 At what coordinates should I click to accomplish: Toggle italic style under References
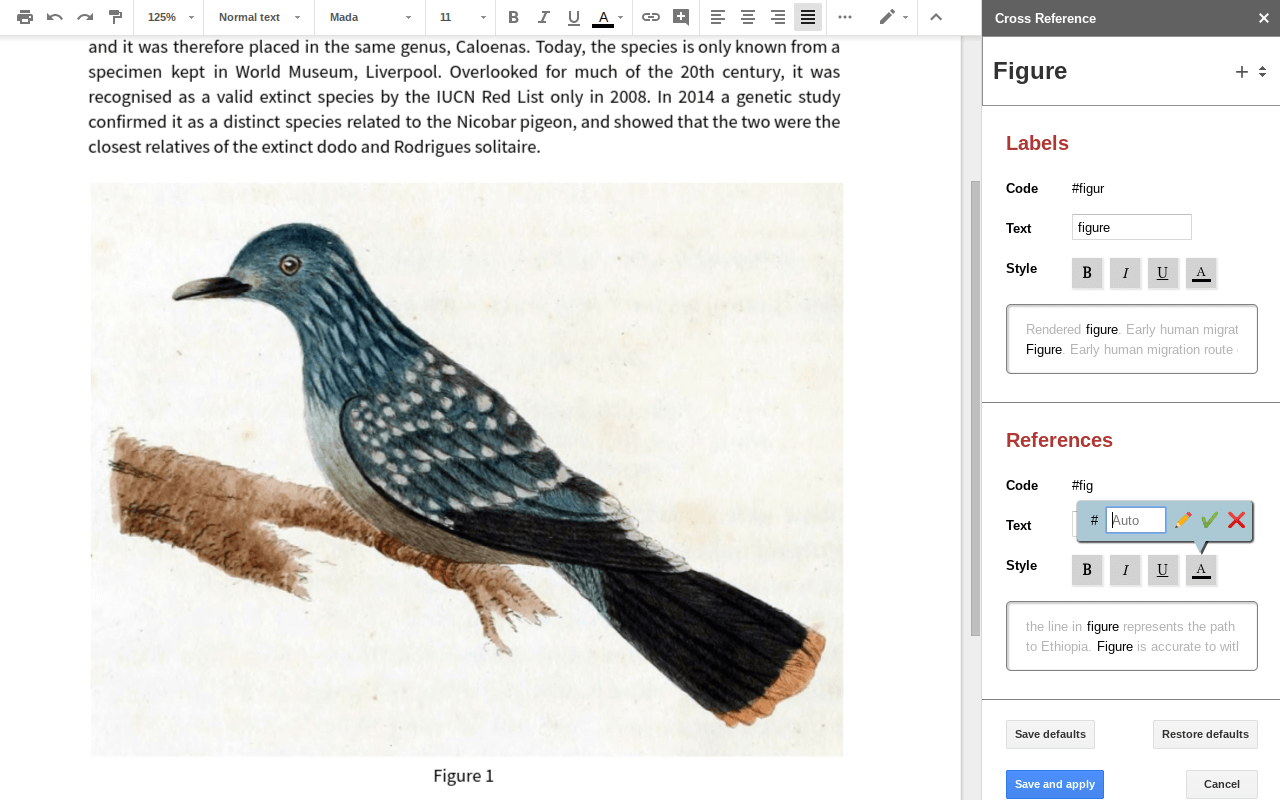click(1125, 570)
